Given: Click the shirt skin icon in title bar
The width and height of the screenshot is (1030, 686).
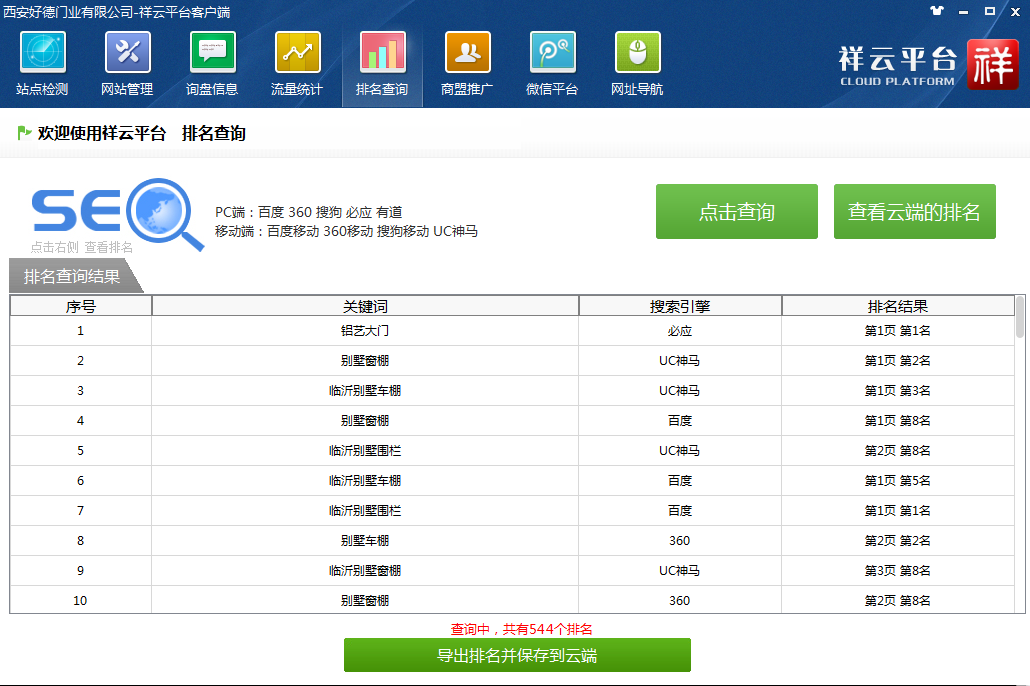Looking at the screenshot, I should click(936, 11).
